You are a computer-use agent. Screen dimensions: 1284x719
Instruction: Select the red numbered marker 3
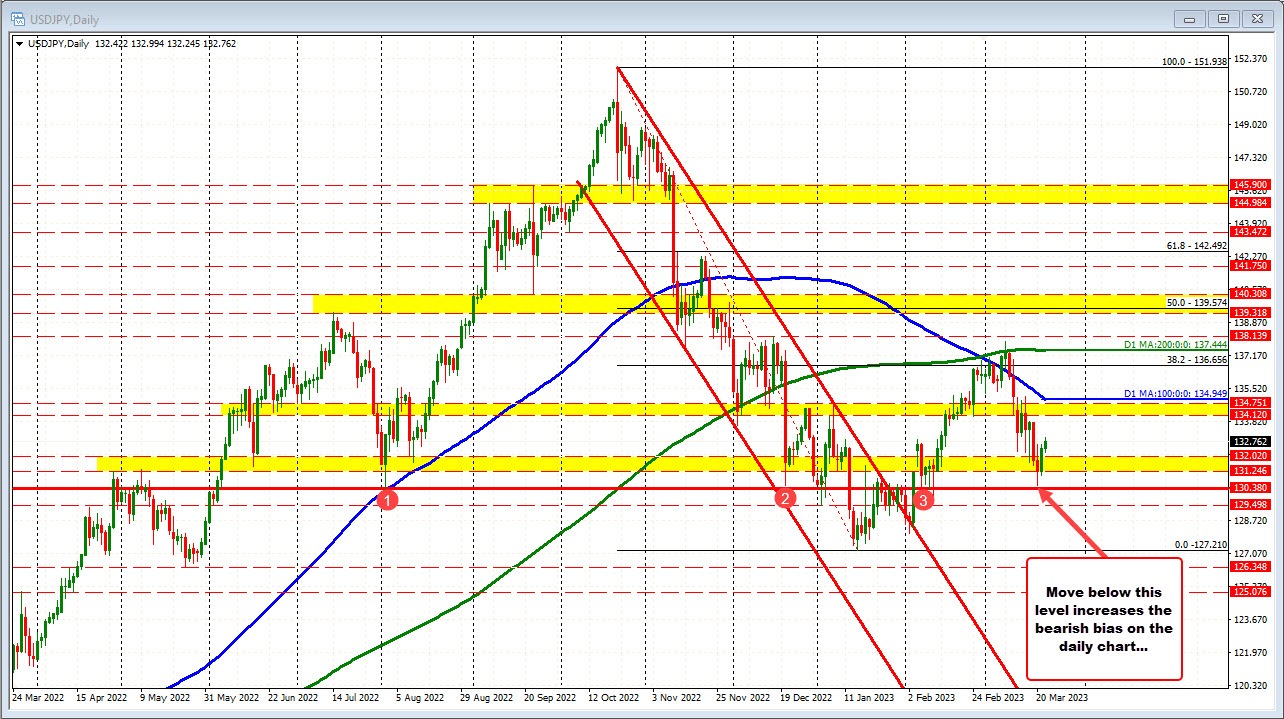(923, 499)
